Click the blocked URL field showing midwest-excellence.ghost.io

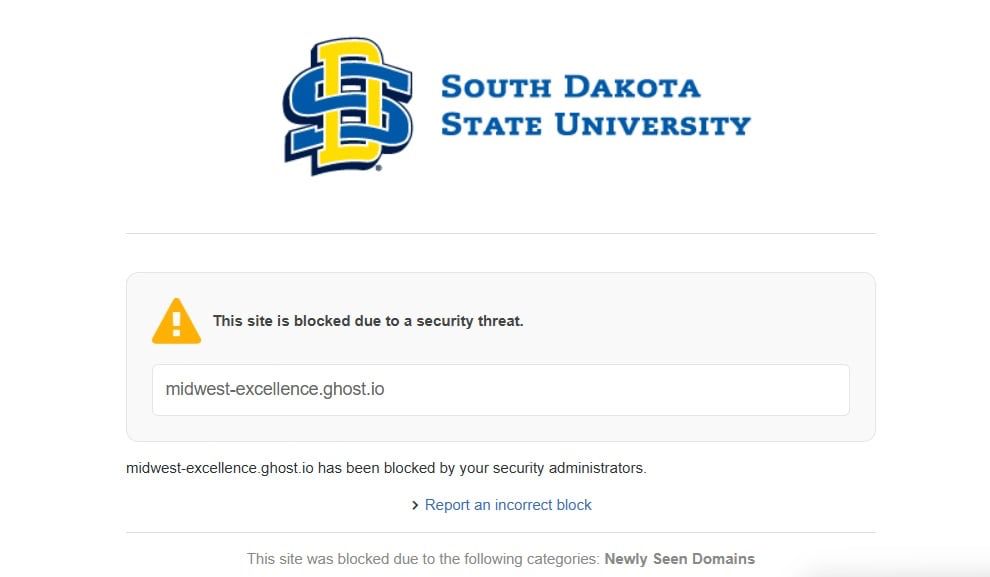[x=500, y=389]
